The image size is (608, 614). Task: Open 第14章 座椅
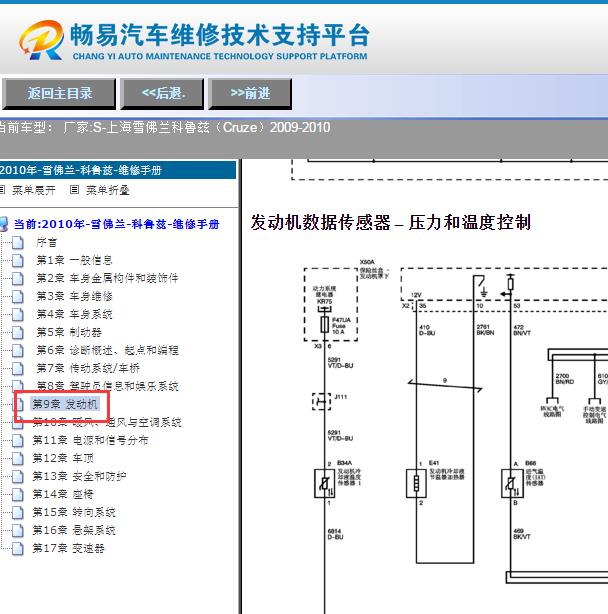[x=63, y=494]
